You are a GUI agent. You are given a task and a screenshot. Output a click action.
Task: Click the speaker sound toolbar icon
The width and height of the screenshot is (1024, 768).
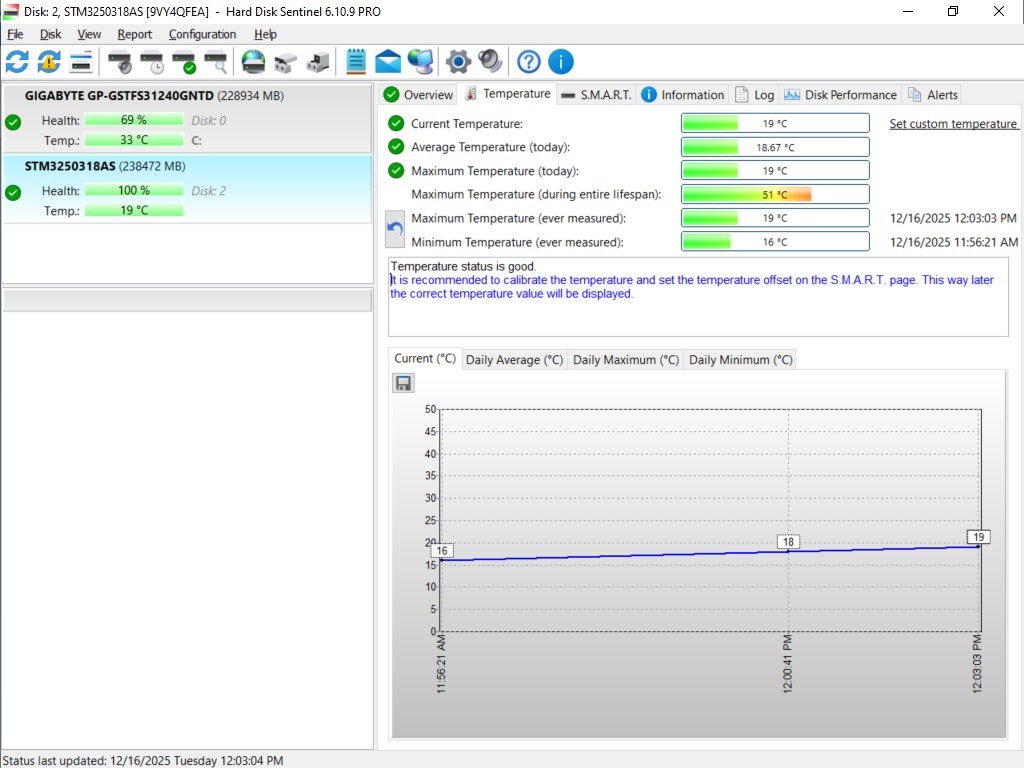(490, 62)
